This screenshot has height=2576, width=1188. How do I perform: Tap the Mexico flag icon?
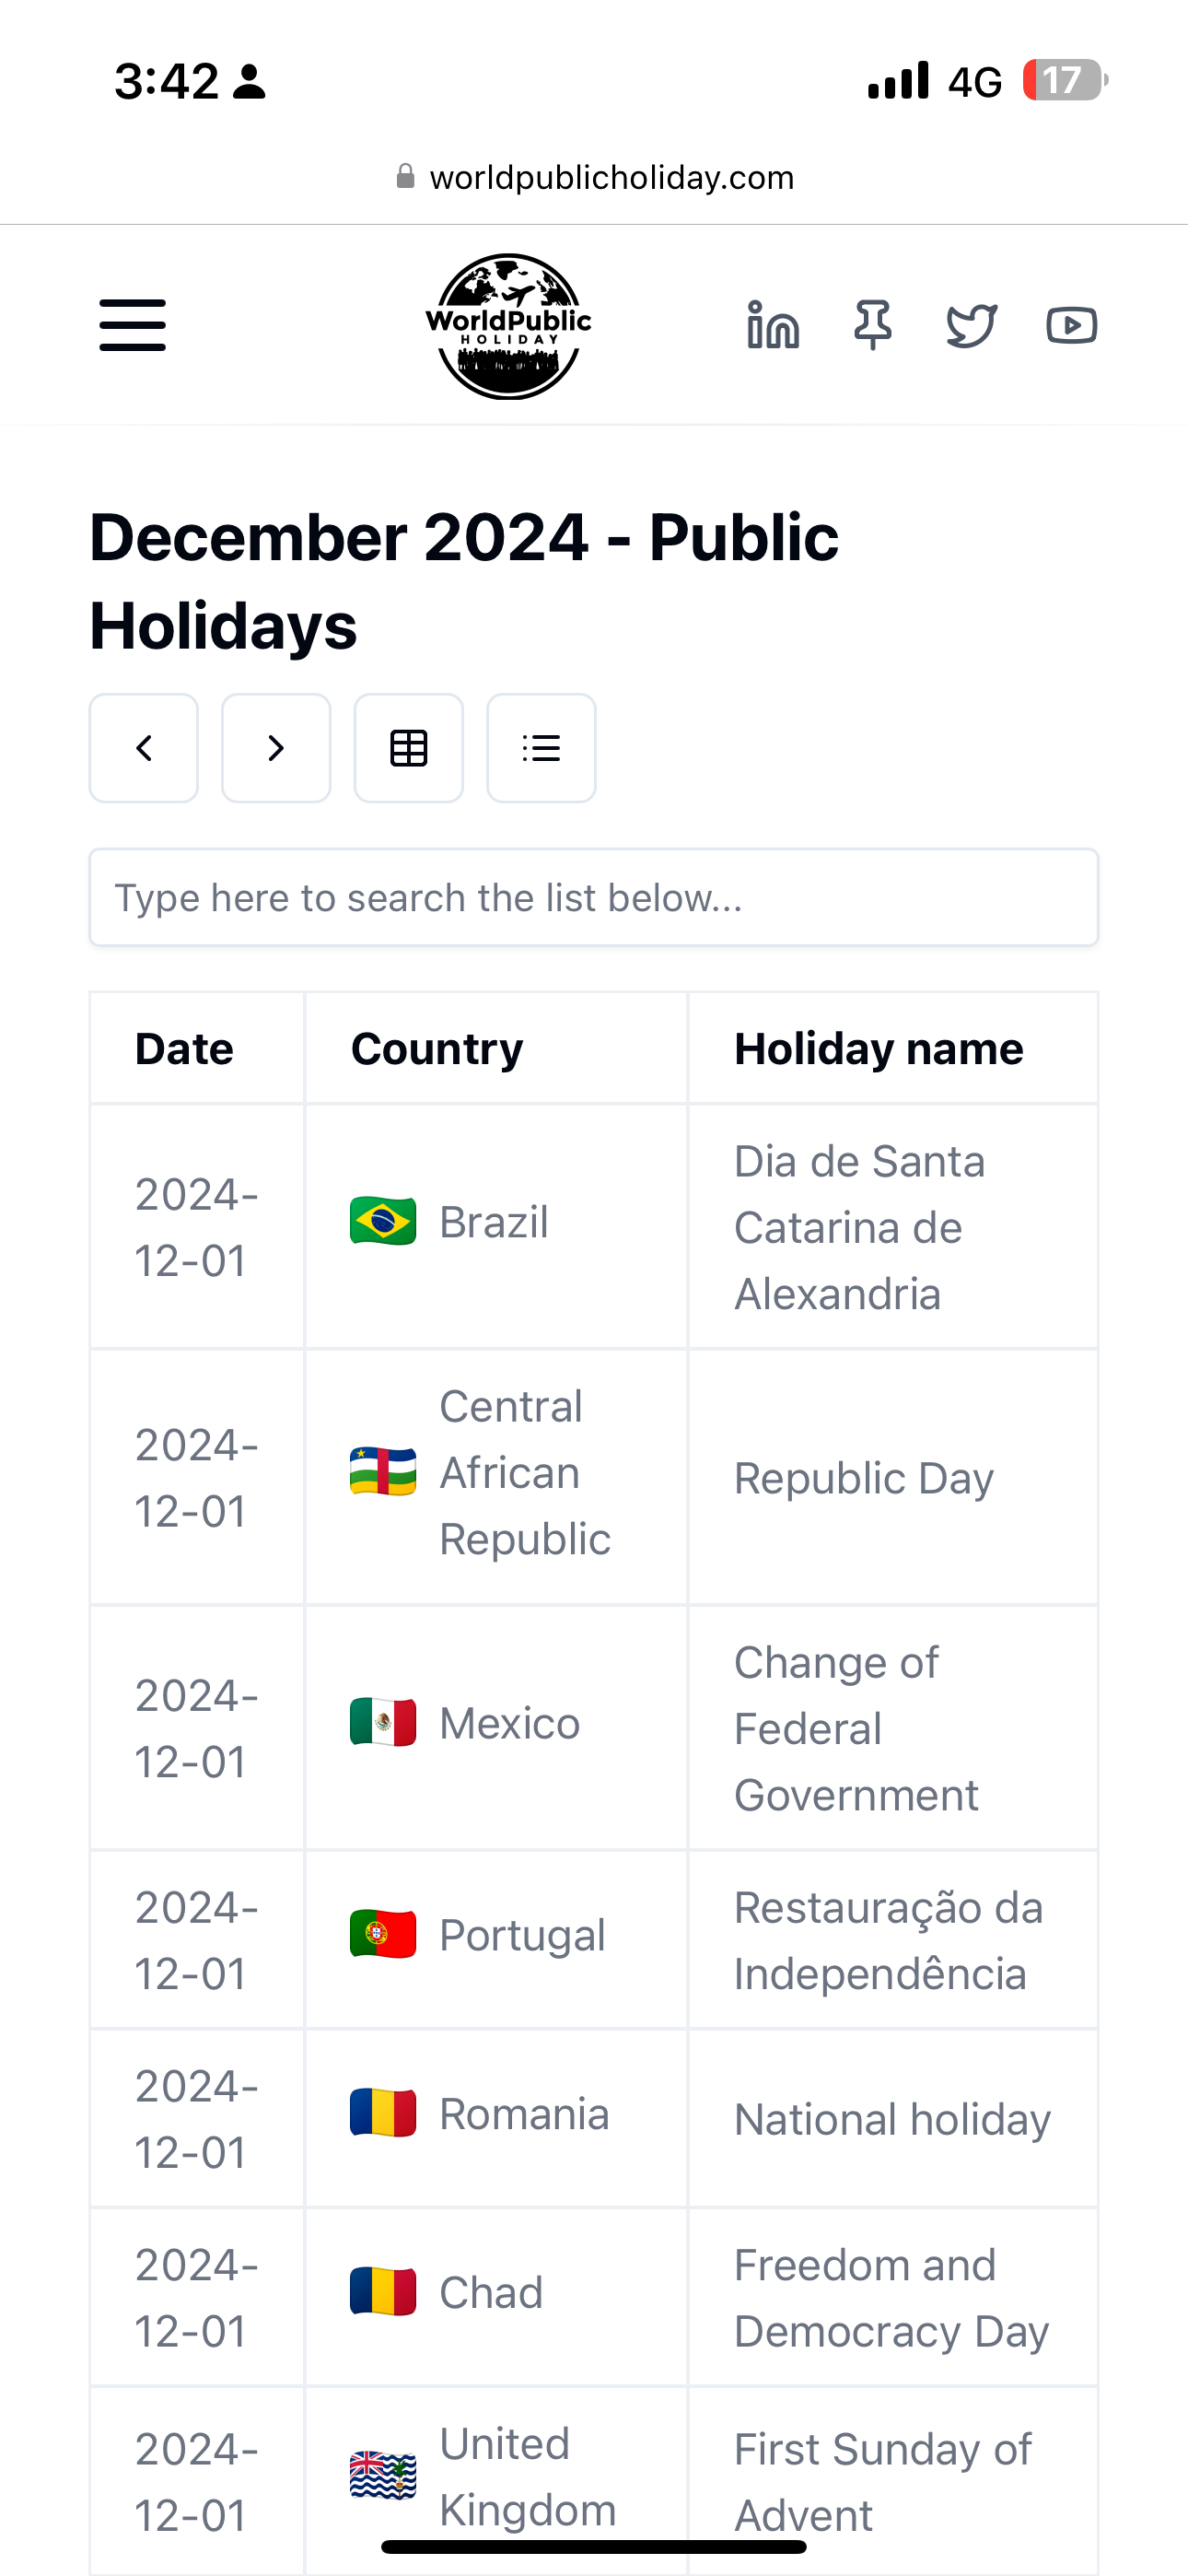383,1722
